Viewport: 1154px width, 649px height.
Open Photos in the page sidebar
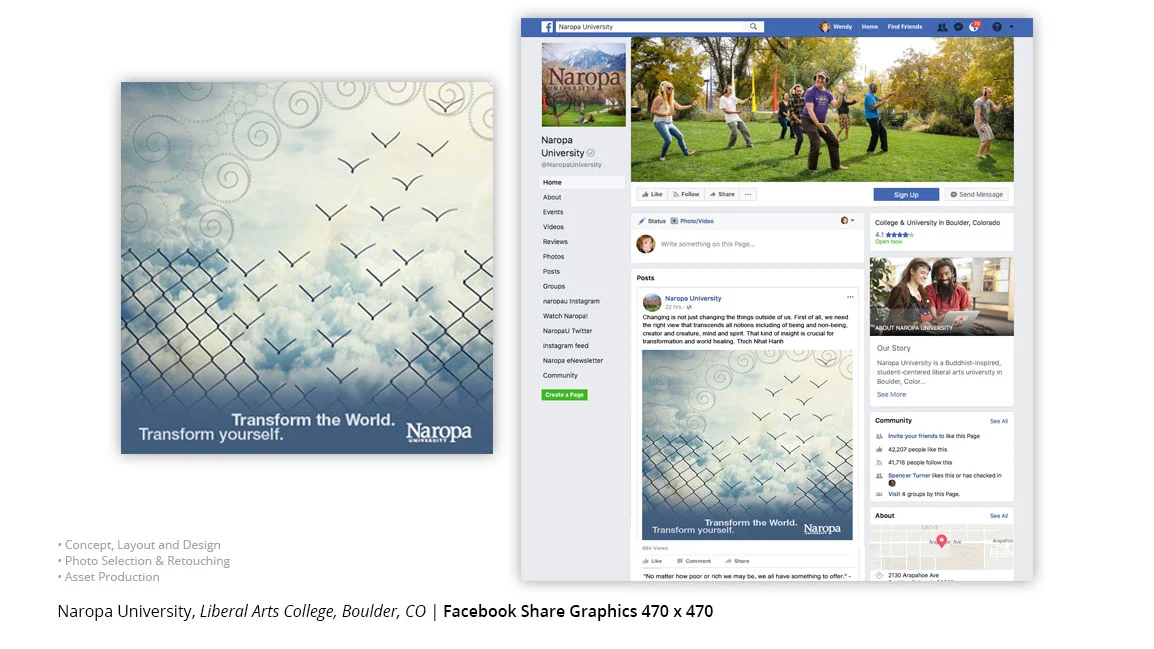pyautogui.click(x=553, y=257)
